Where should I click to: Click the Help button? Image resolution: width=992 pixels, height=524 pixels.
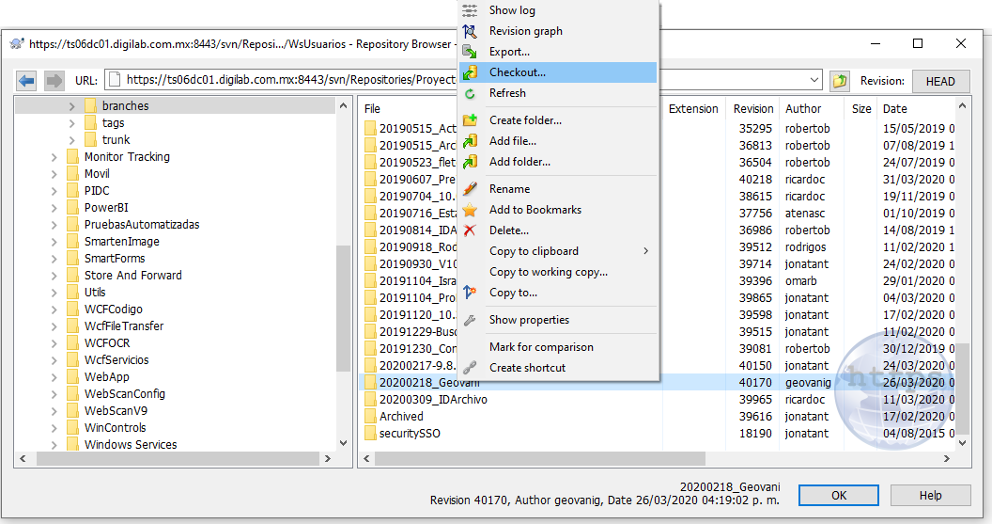[x=930, y=495]
